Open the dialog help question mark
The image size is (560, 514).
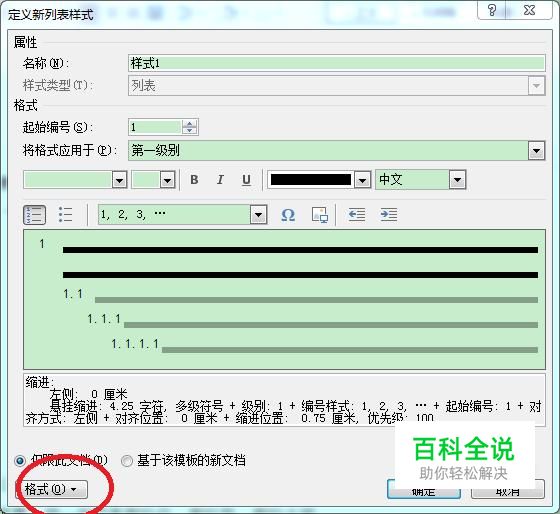tap(492, 10)
